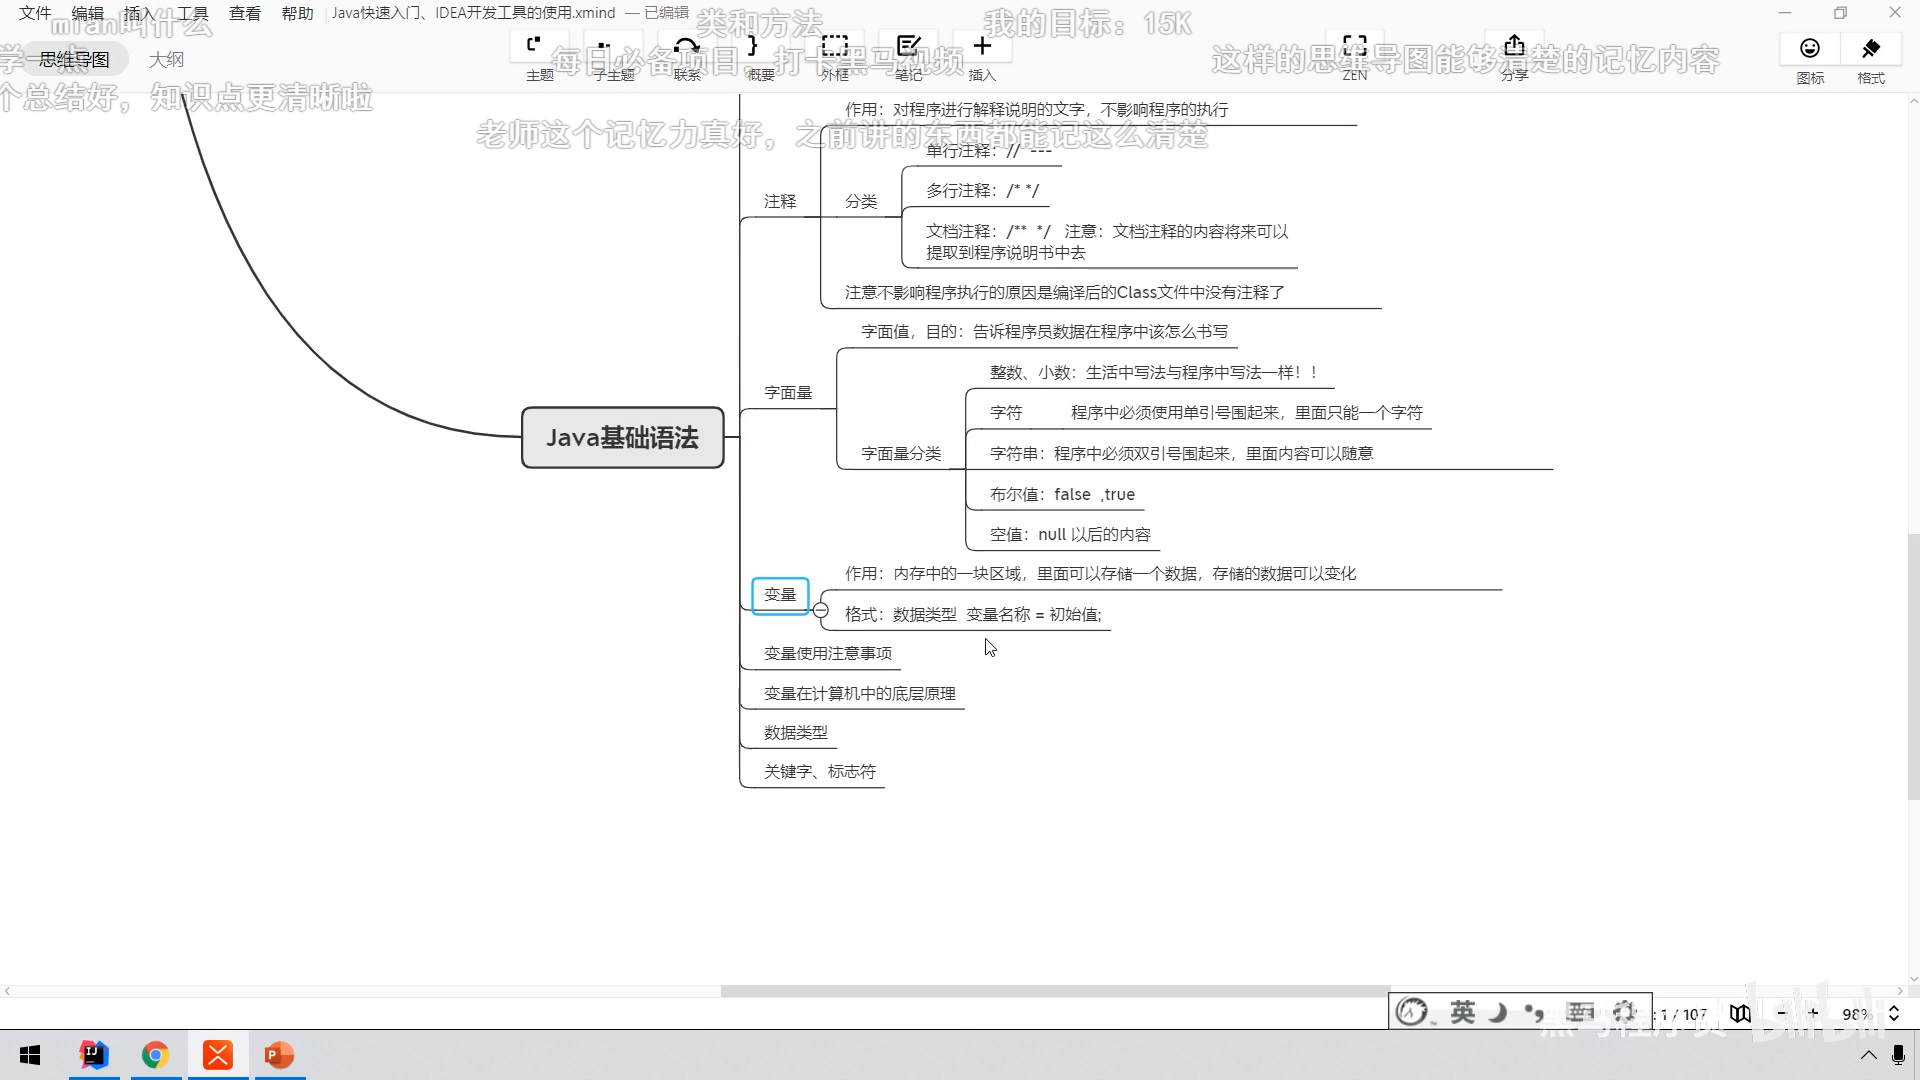Toggle the mini-map overview icon

(1740, 1014)
